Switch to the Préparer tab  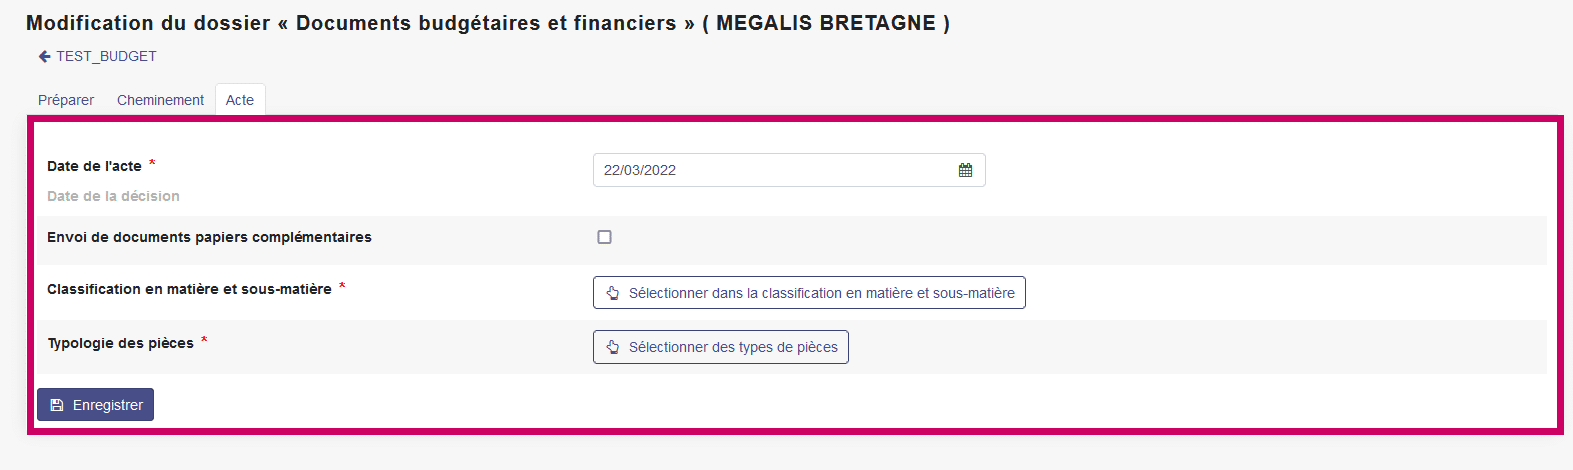pyautogui.click(x=66, y=100)
